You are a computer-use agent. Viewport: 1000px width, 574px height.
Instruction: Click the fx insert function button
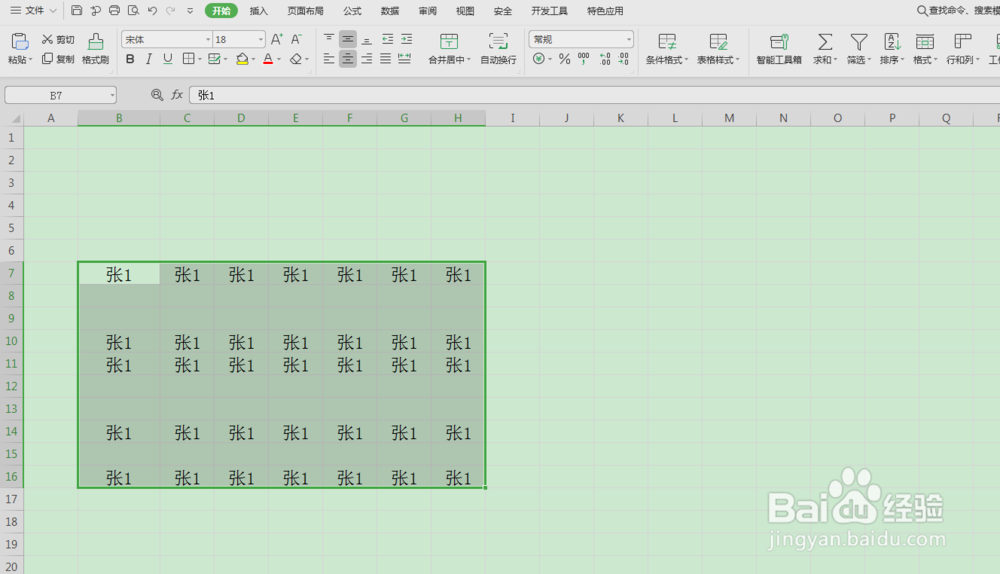(177, 95)
